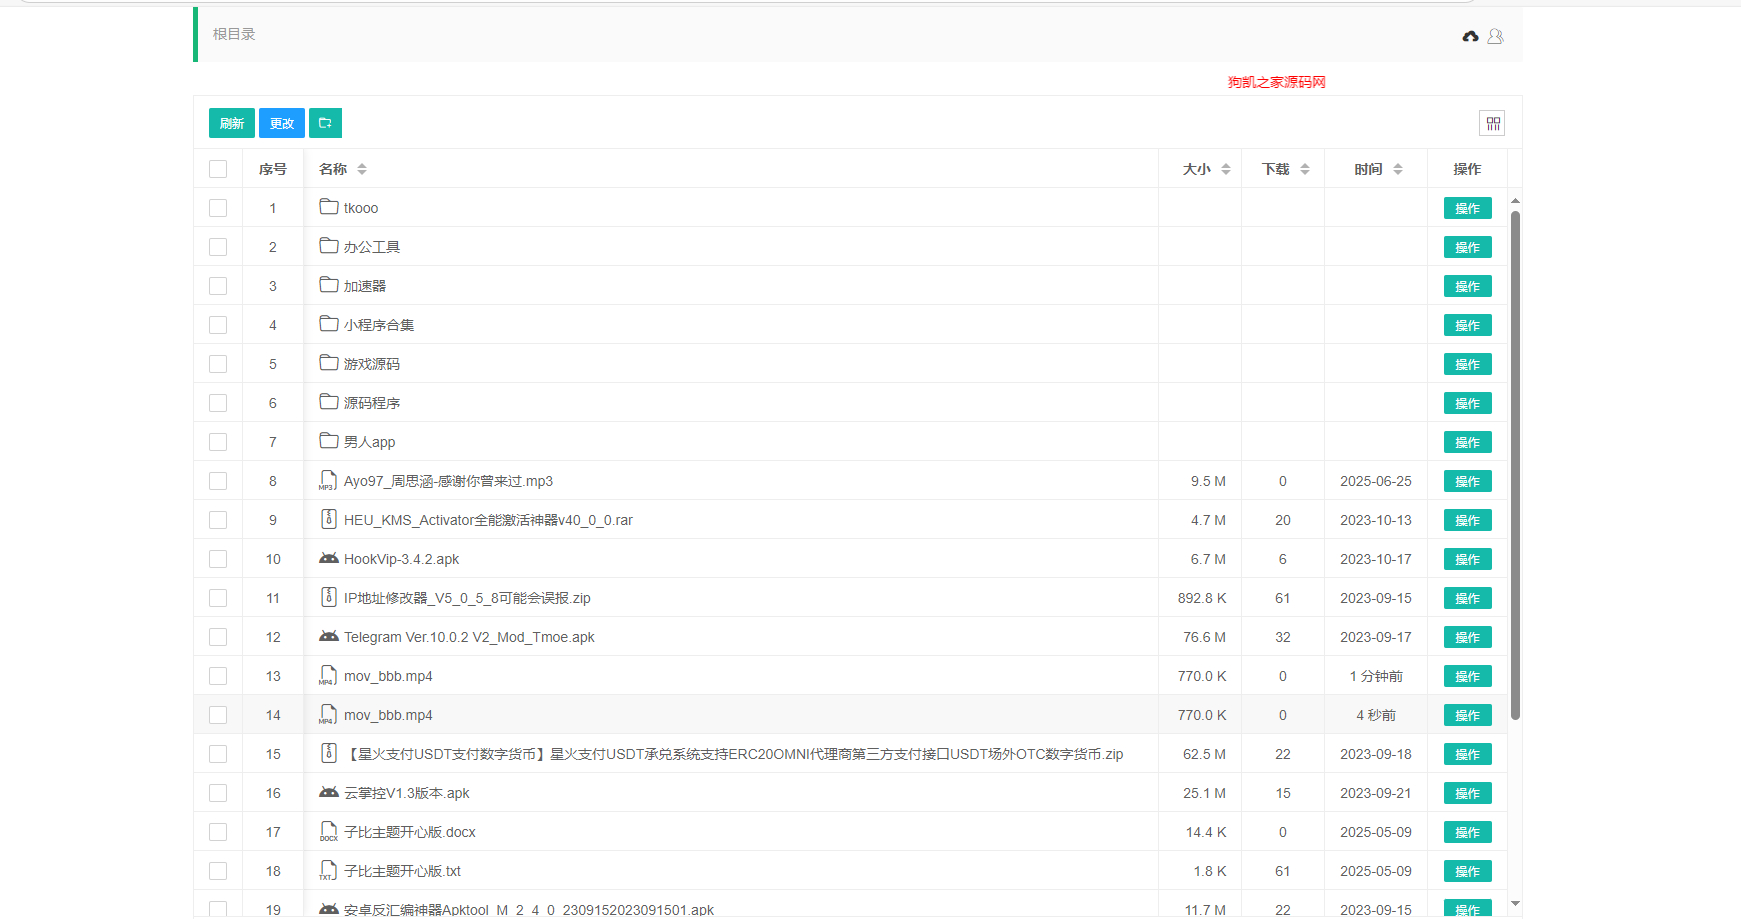Click the zip archive icon beside IP地址修改器
This screenshot has width=1741, height=919.
[x=329, y=597]
